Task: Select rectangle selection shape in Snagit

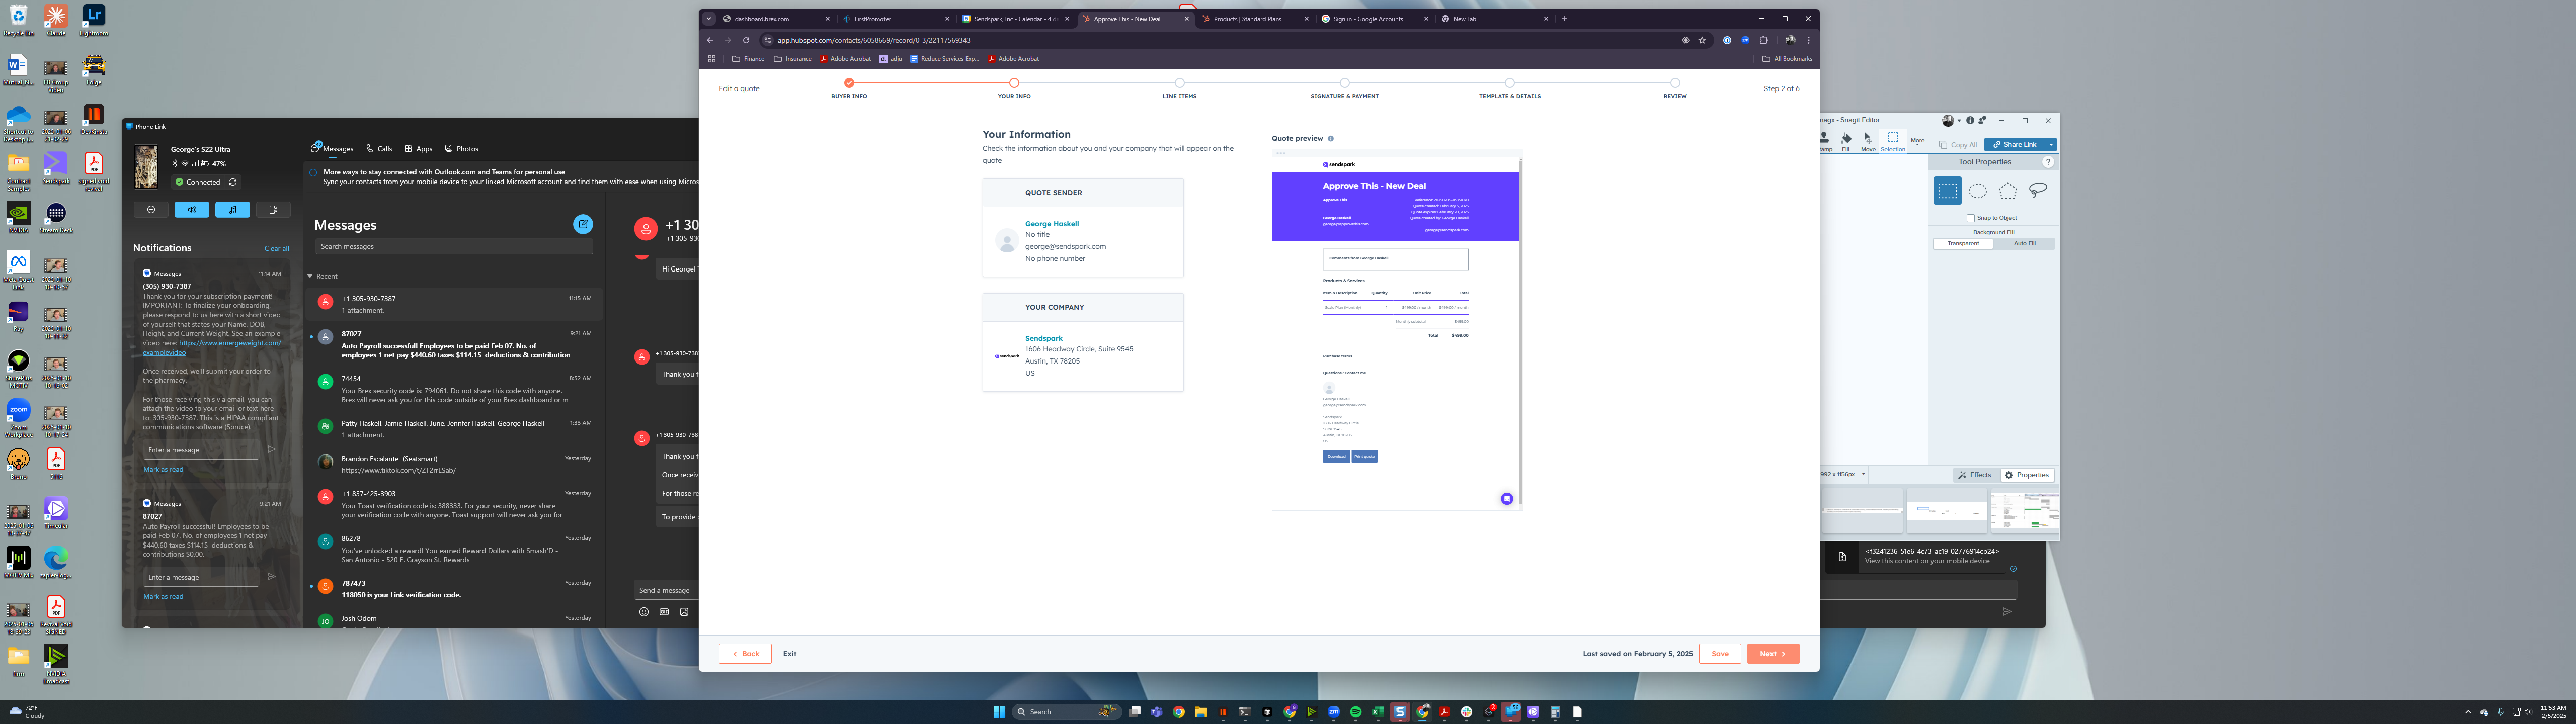Action: [x=1947, y=190]
